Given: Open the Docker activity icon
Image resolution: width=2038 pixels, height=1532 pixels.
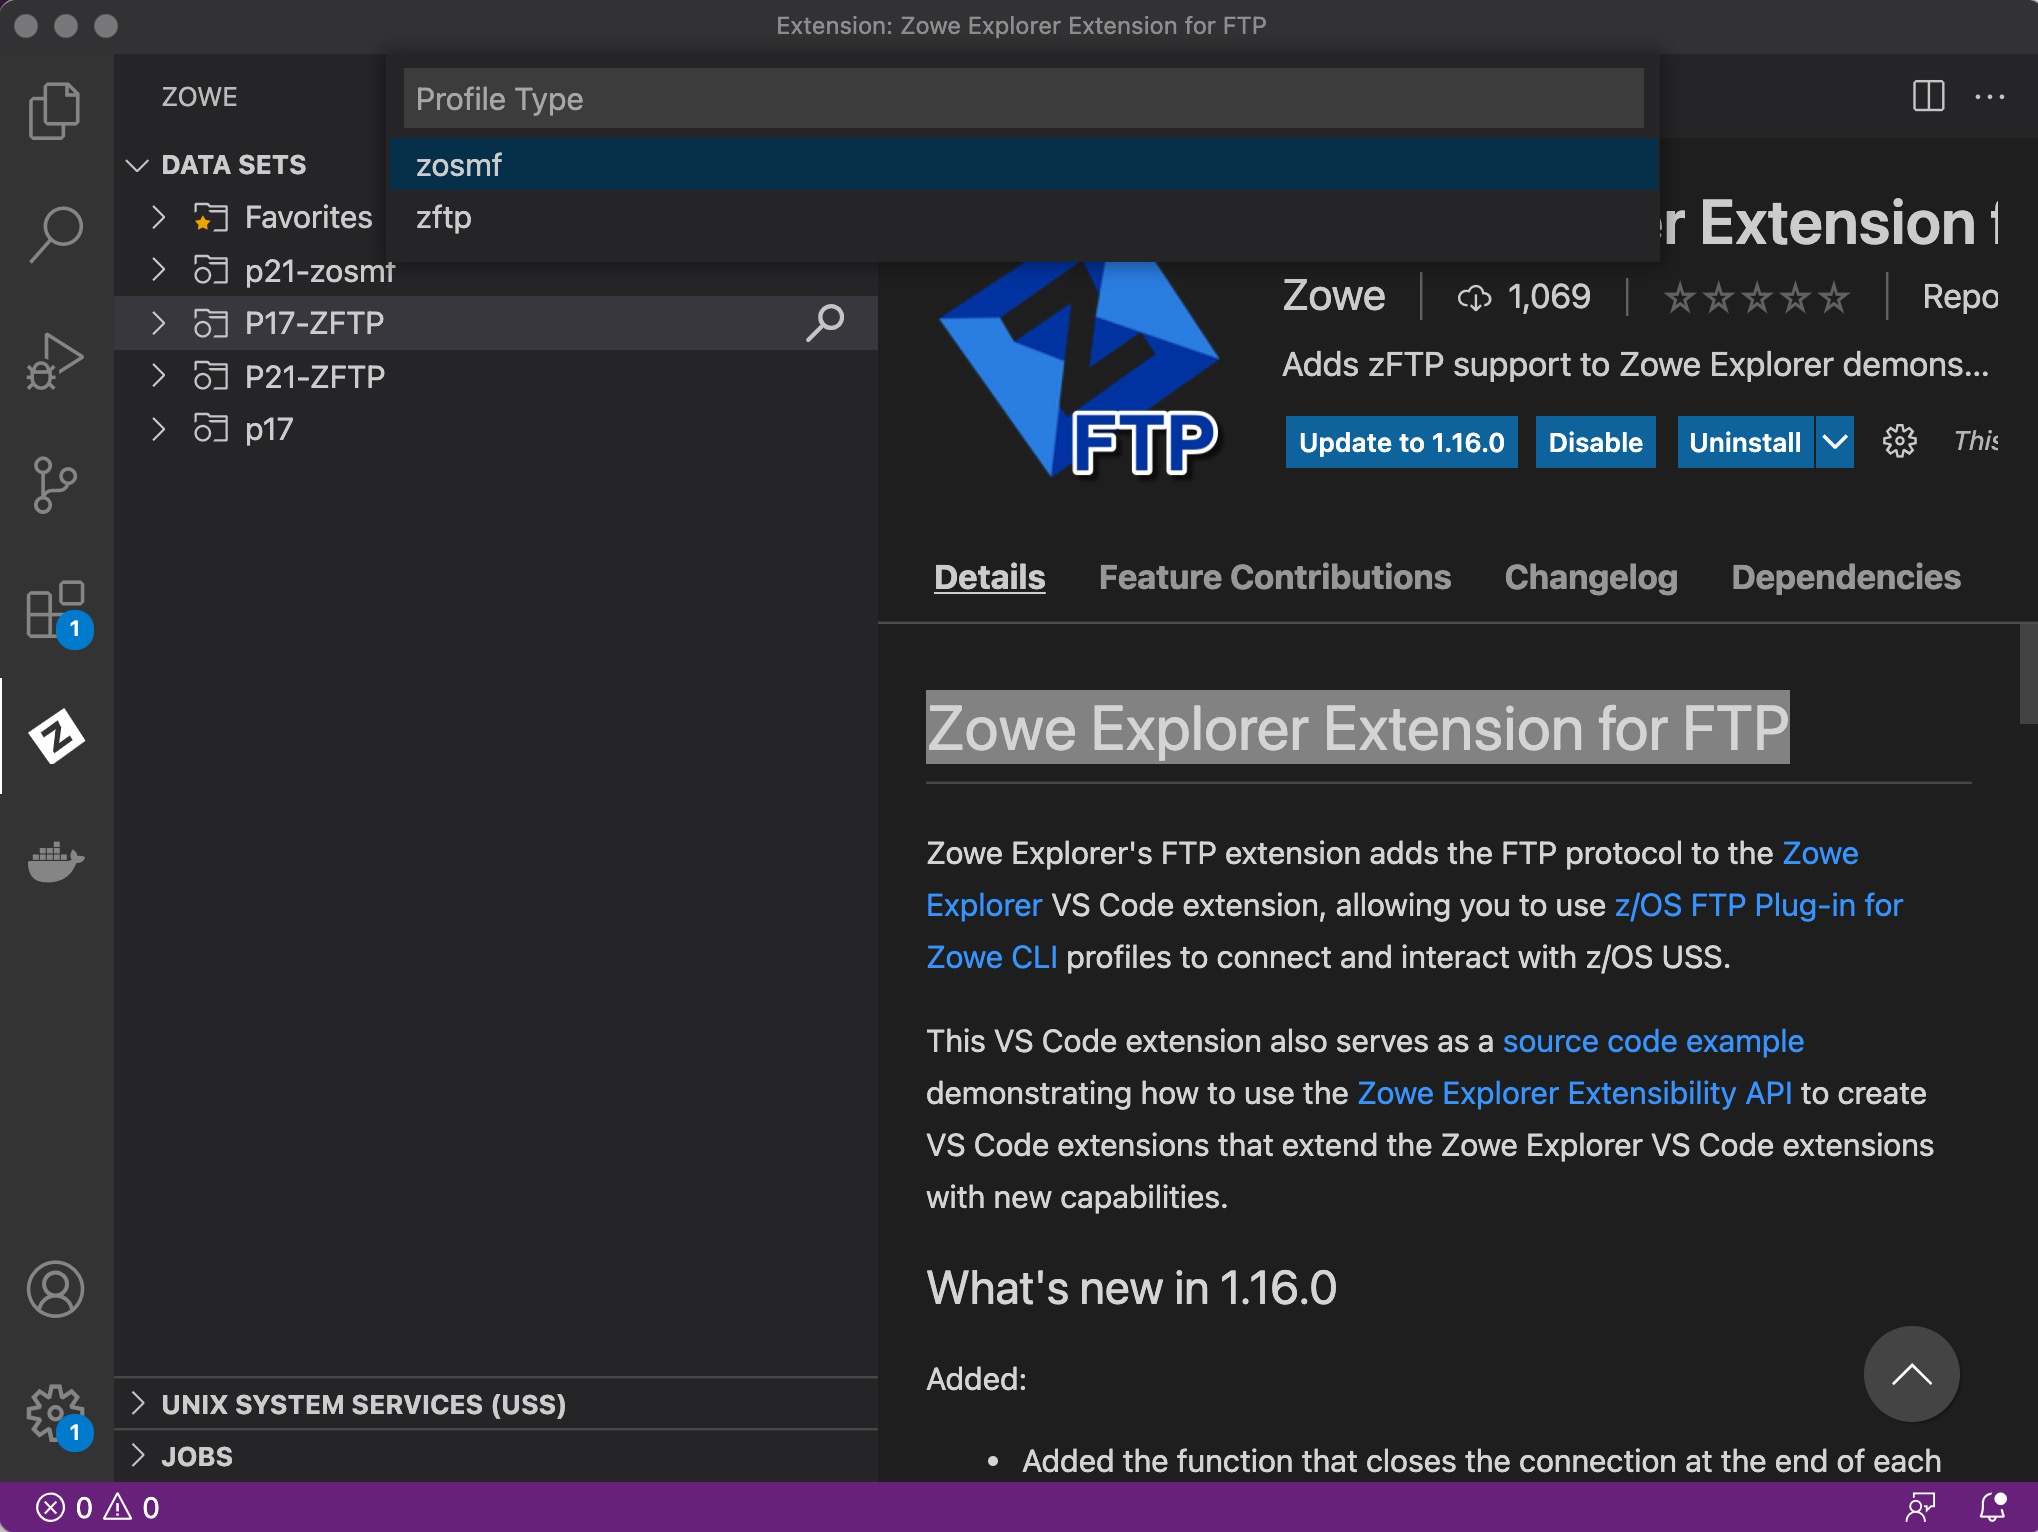Looking at the screenshot, I should 56,861.
